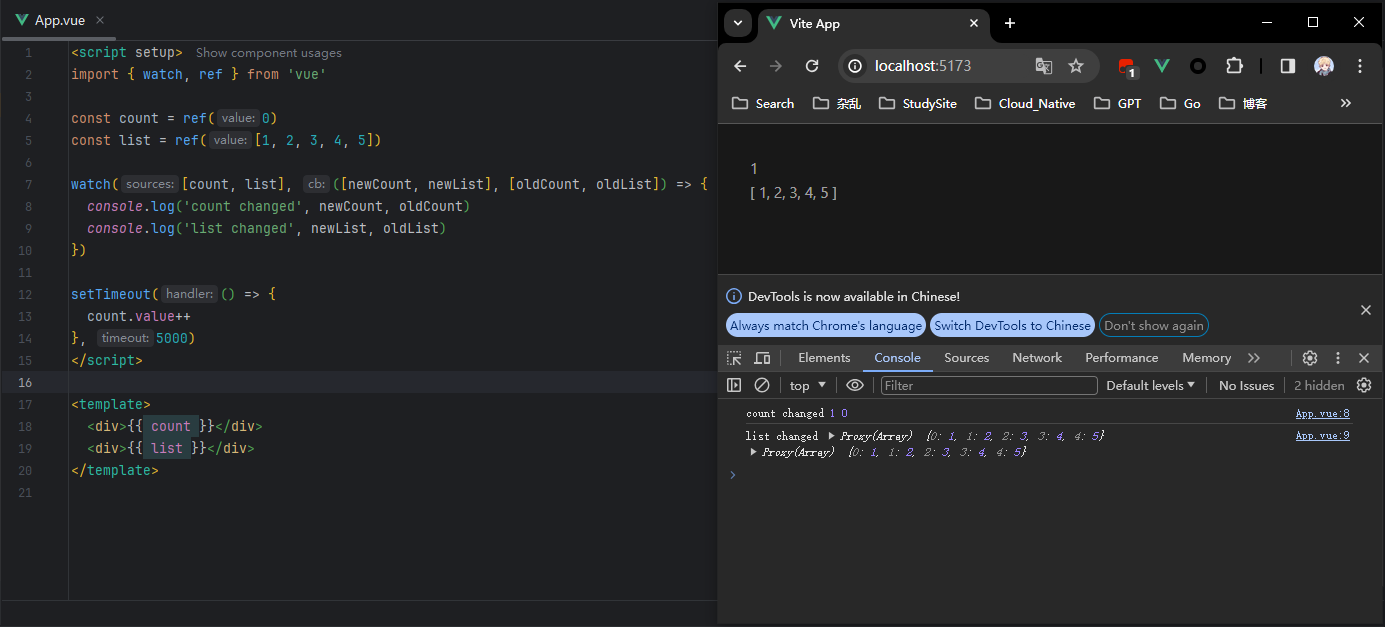
Task: Click line number 16 in editor gutter
Action: click(27, 382)
